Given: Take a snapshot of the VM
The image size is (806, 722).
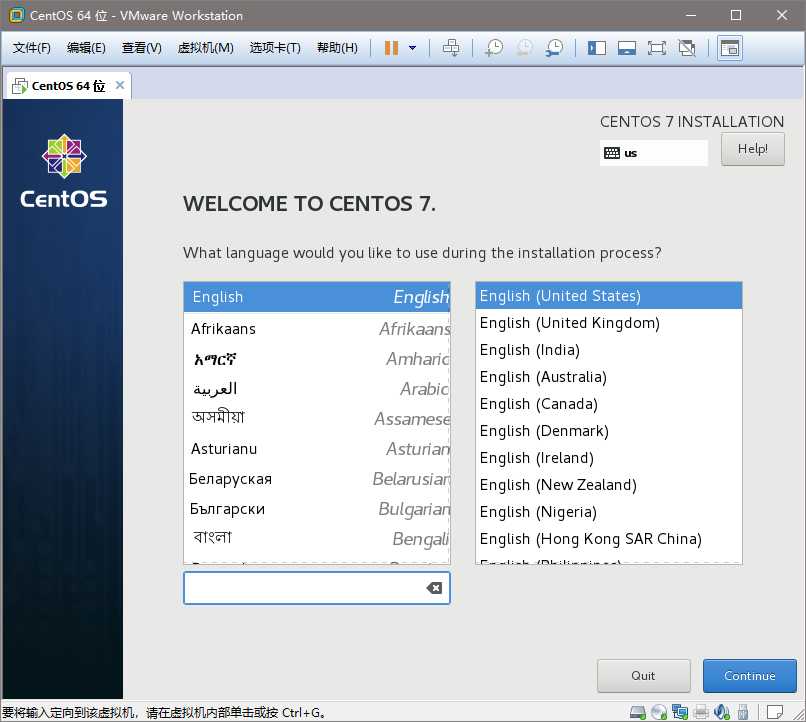Looking at the screenshot, I should (x=494, y=48).
